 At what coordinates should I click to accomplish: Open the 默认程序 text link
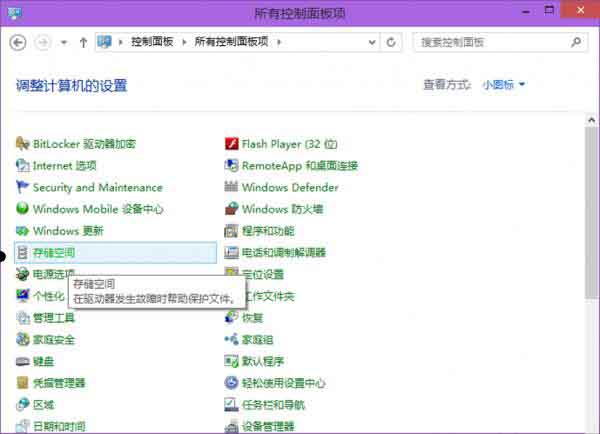click(263, 361)
